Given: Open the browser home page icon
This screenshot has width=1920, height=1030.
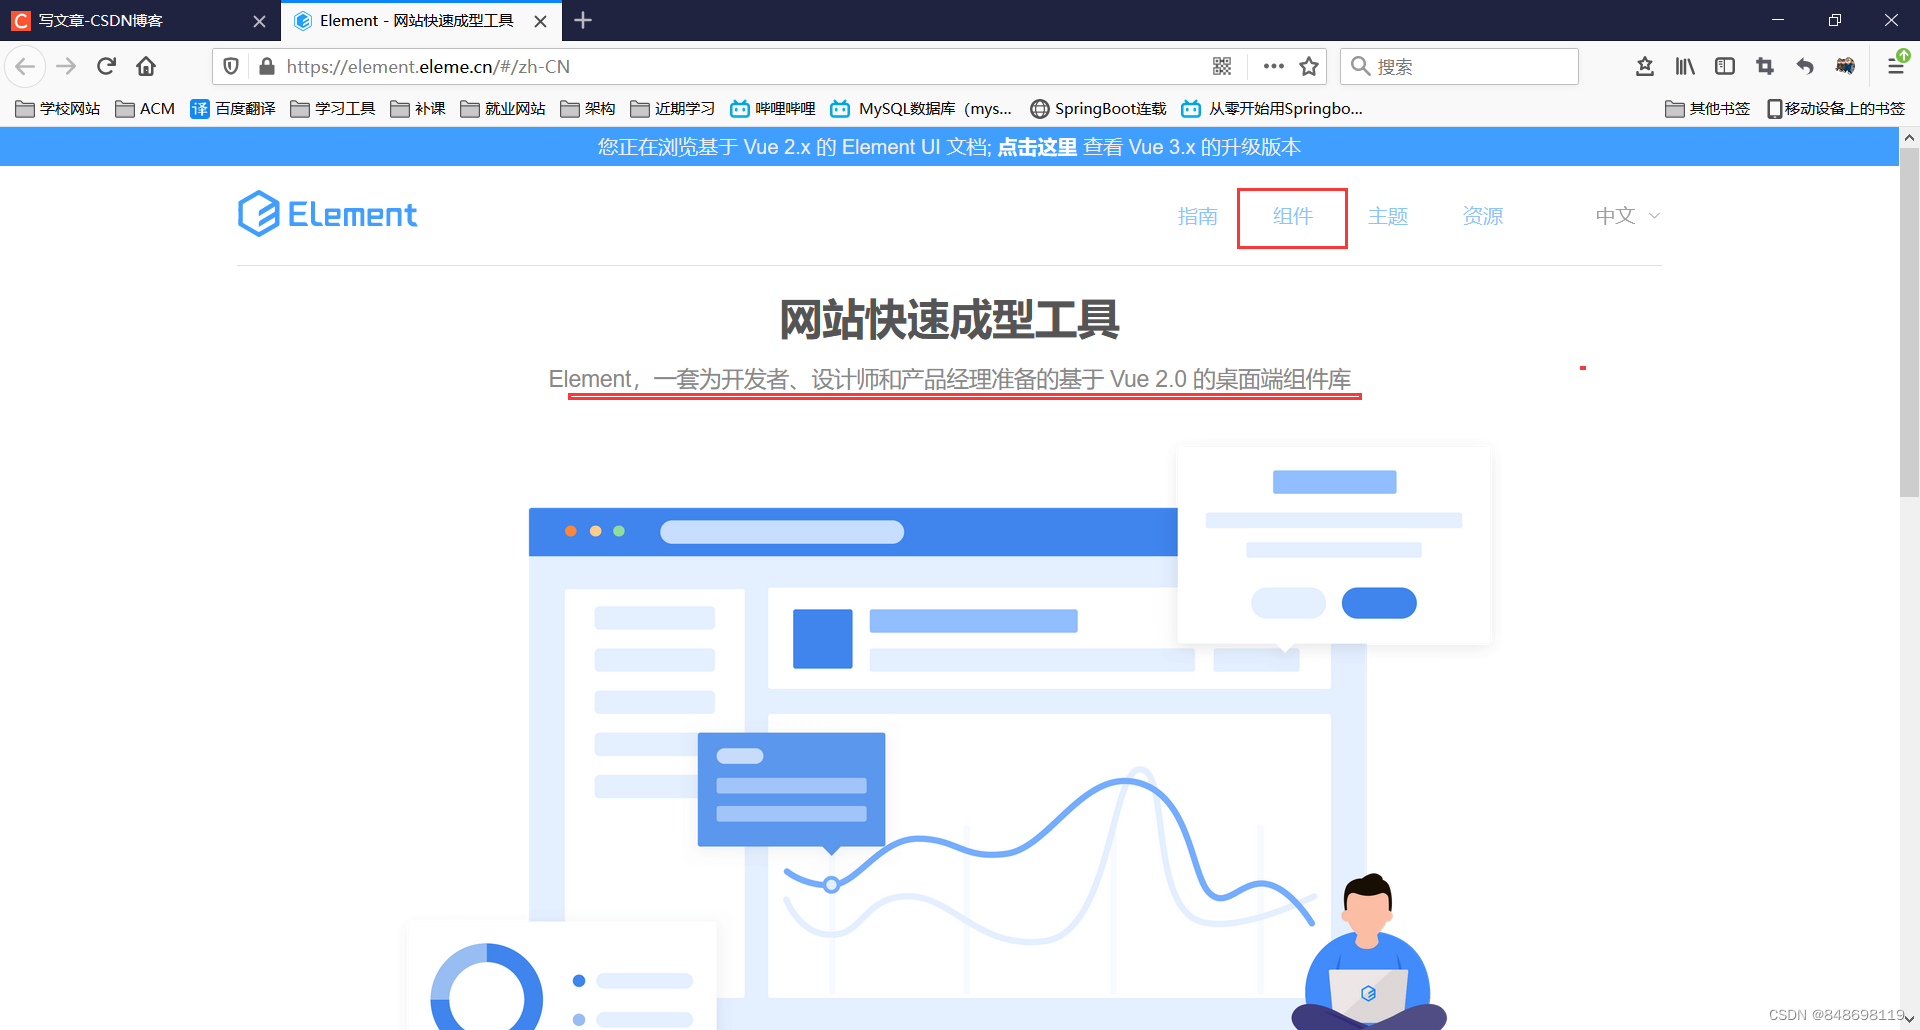Looking at the screenshot, I should tap(146, 66).
